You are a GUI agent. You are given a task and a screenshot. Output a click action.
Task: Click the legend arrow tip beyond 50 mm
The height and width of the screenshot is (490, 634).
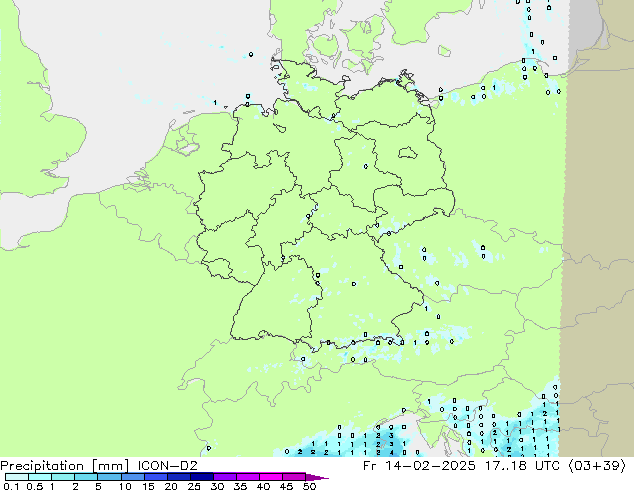point(317,477)
